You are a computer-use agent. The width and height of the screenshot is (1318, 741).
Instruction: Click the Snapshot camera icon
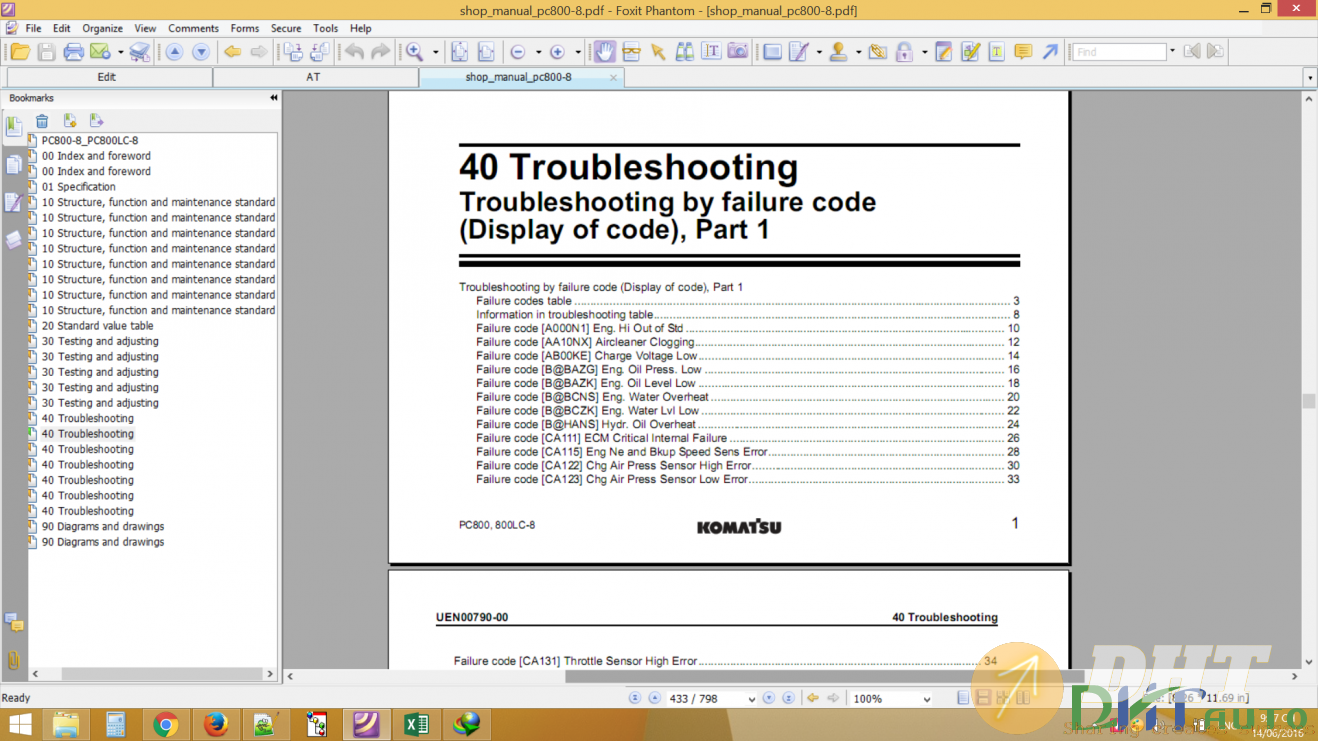[x=738, y=52]
